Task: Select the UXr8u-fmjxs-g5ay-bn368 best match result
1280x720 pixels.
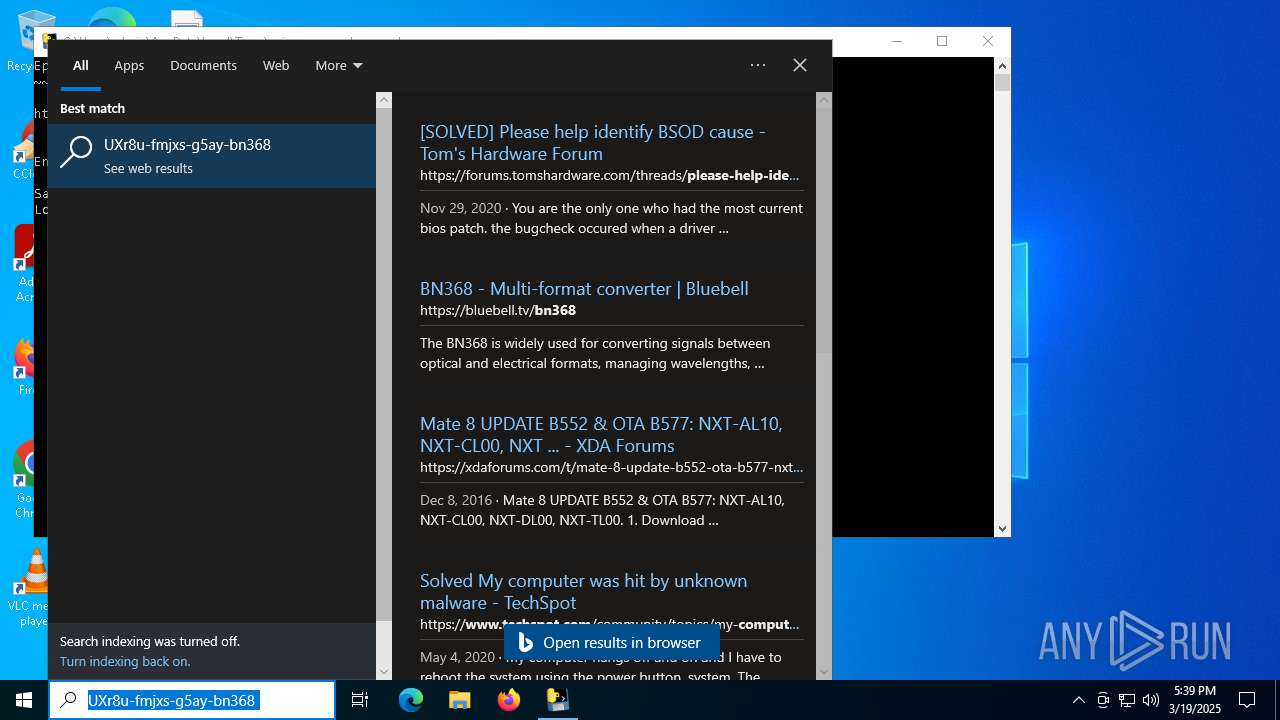Action: pos(212,155)
